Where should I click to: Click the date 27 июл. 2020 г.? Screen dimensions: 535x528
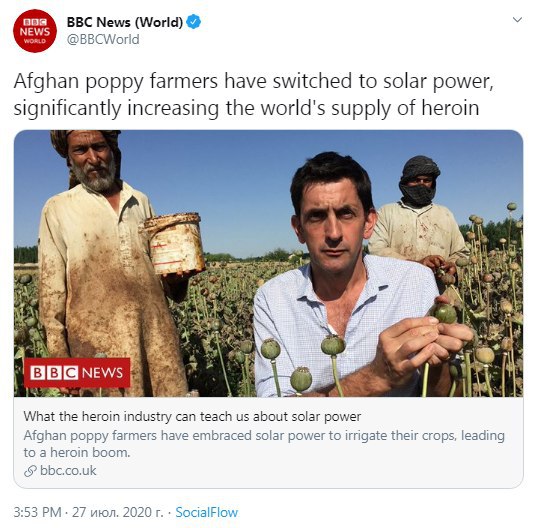[118, 512]
